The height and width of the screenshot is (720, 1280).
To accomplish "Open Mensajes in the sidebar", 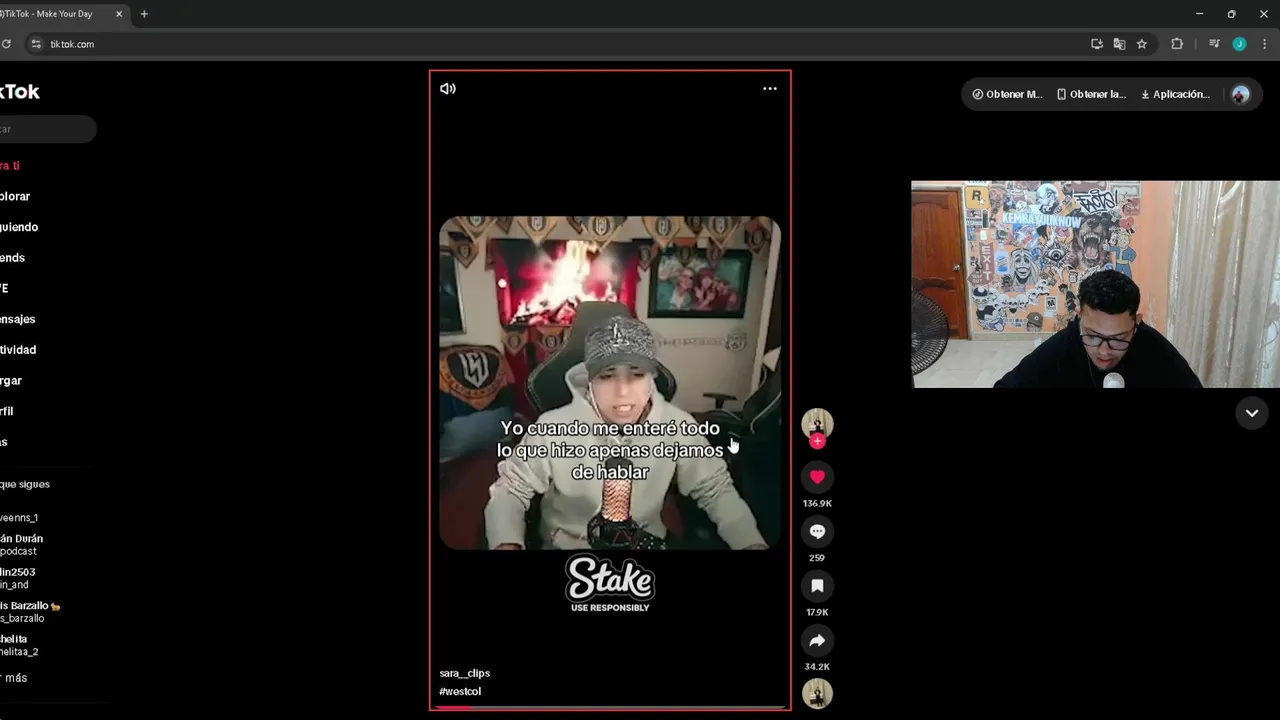I will 17,319.
